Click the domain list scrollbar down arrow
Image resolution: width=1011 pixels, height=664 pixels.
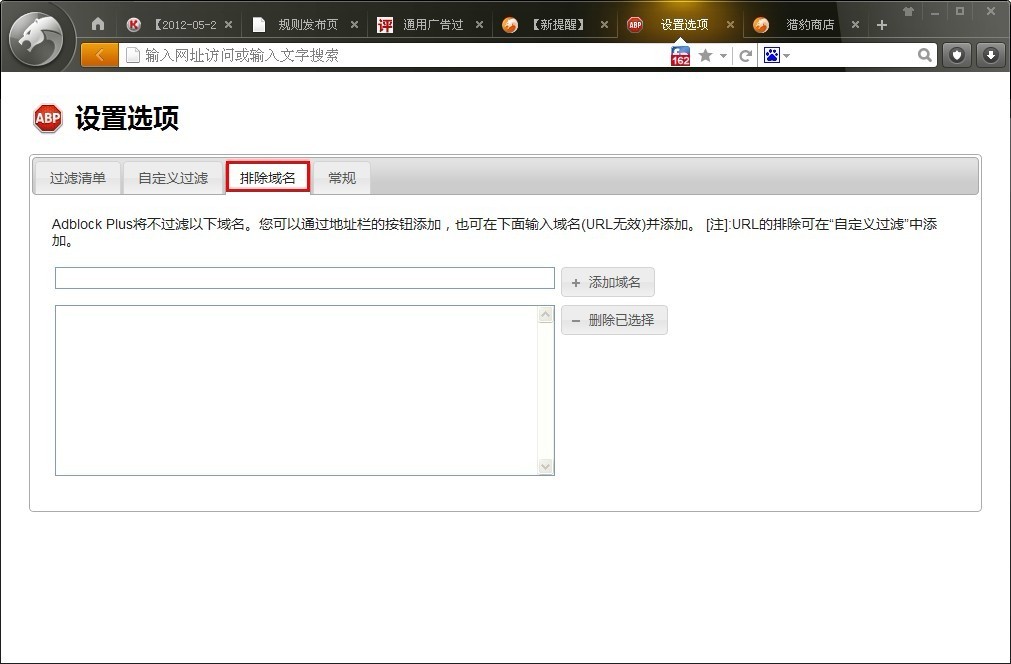pyautogui.click(x=545, y=467)
